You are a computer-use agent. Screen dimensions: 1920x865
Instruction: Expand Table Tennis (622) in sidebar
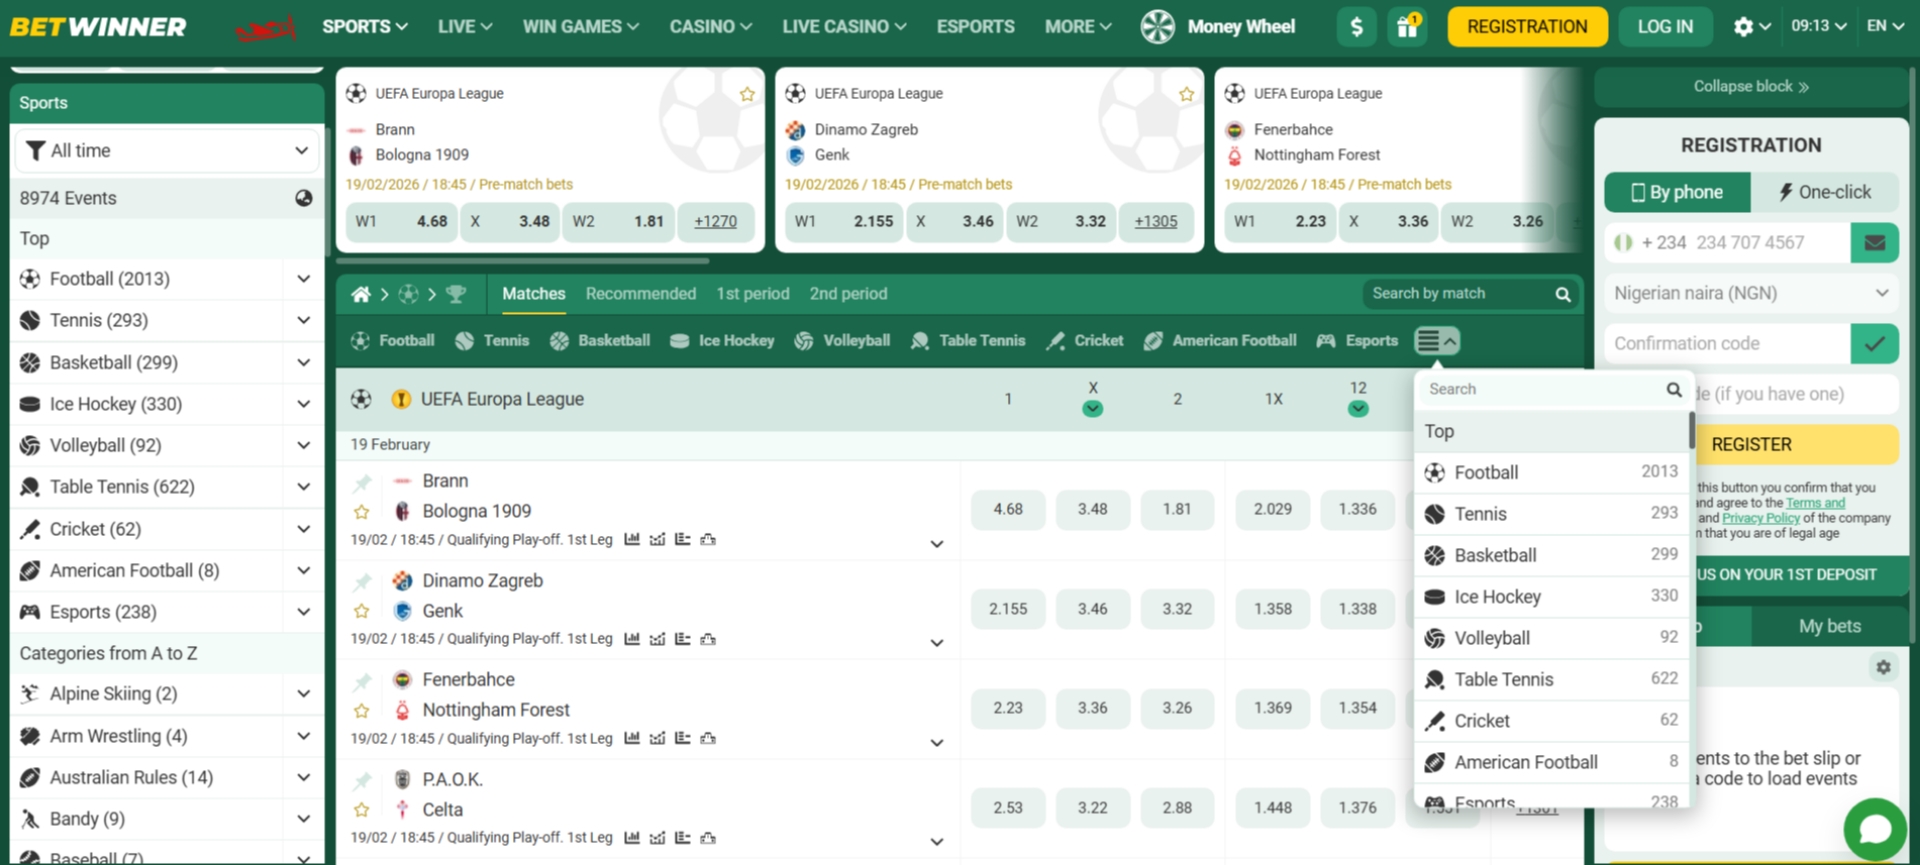pos(303,487)
